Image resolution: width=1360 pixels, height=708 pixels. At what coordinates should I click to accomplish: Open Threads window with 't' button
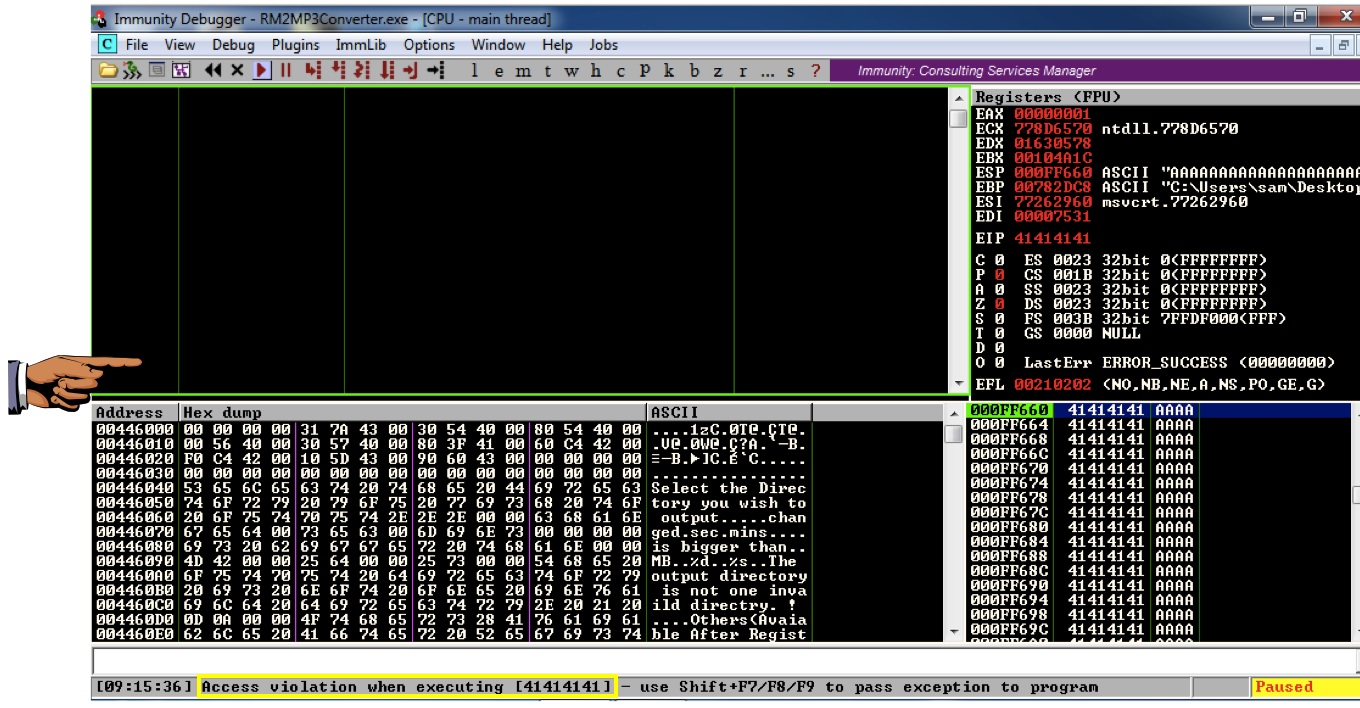pyautogui.click(x=547, y=71)
